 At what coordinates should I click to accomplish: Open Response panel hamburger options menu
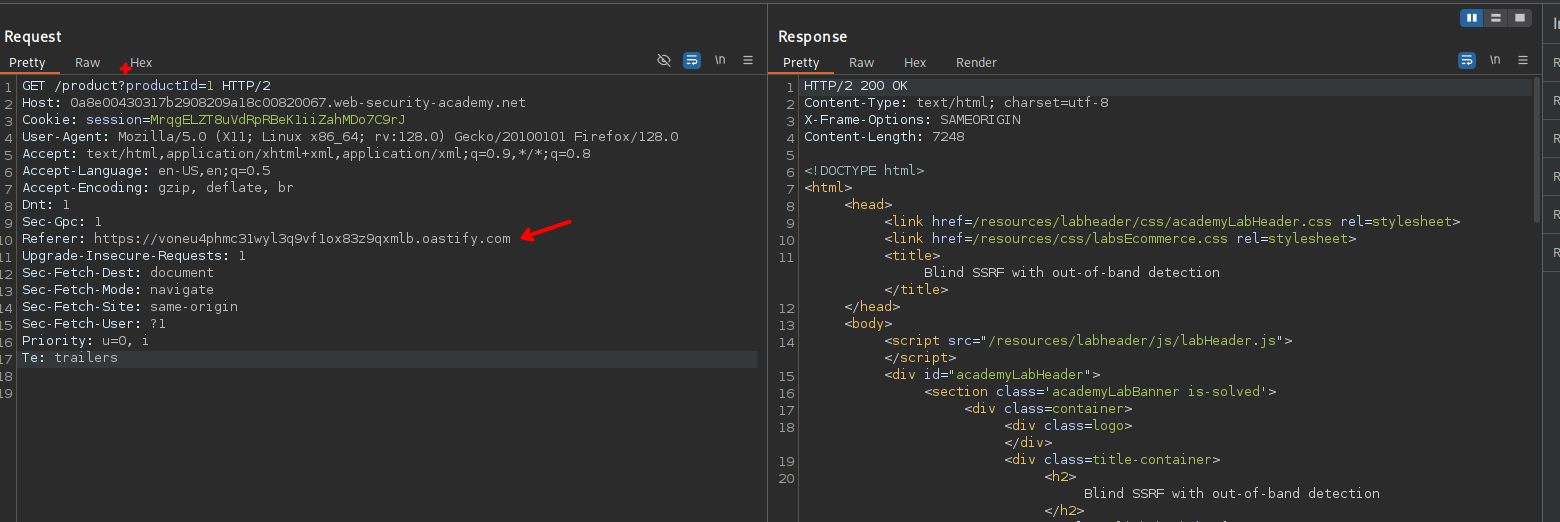[1523, 61]
